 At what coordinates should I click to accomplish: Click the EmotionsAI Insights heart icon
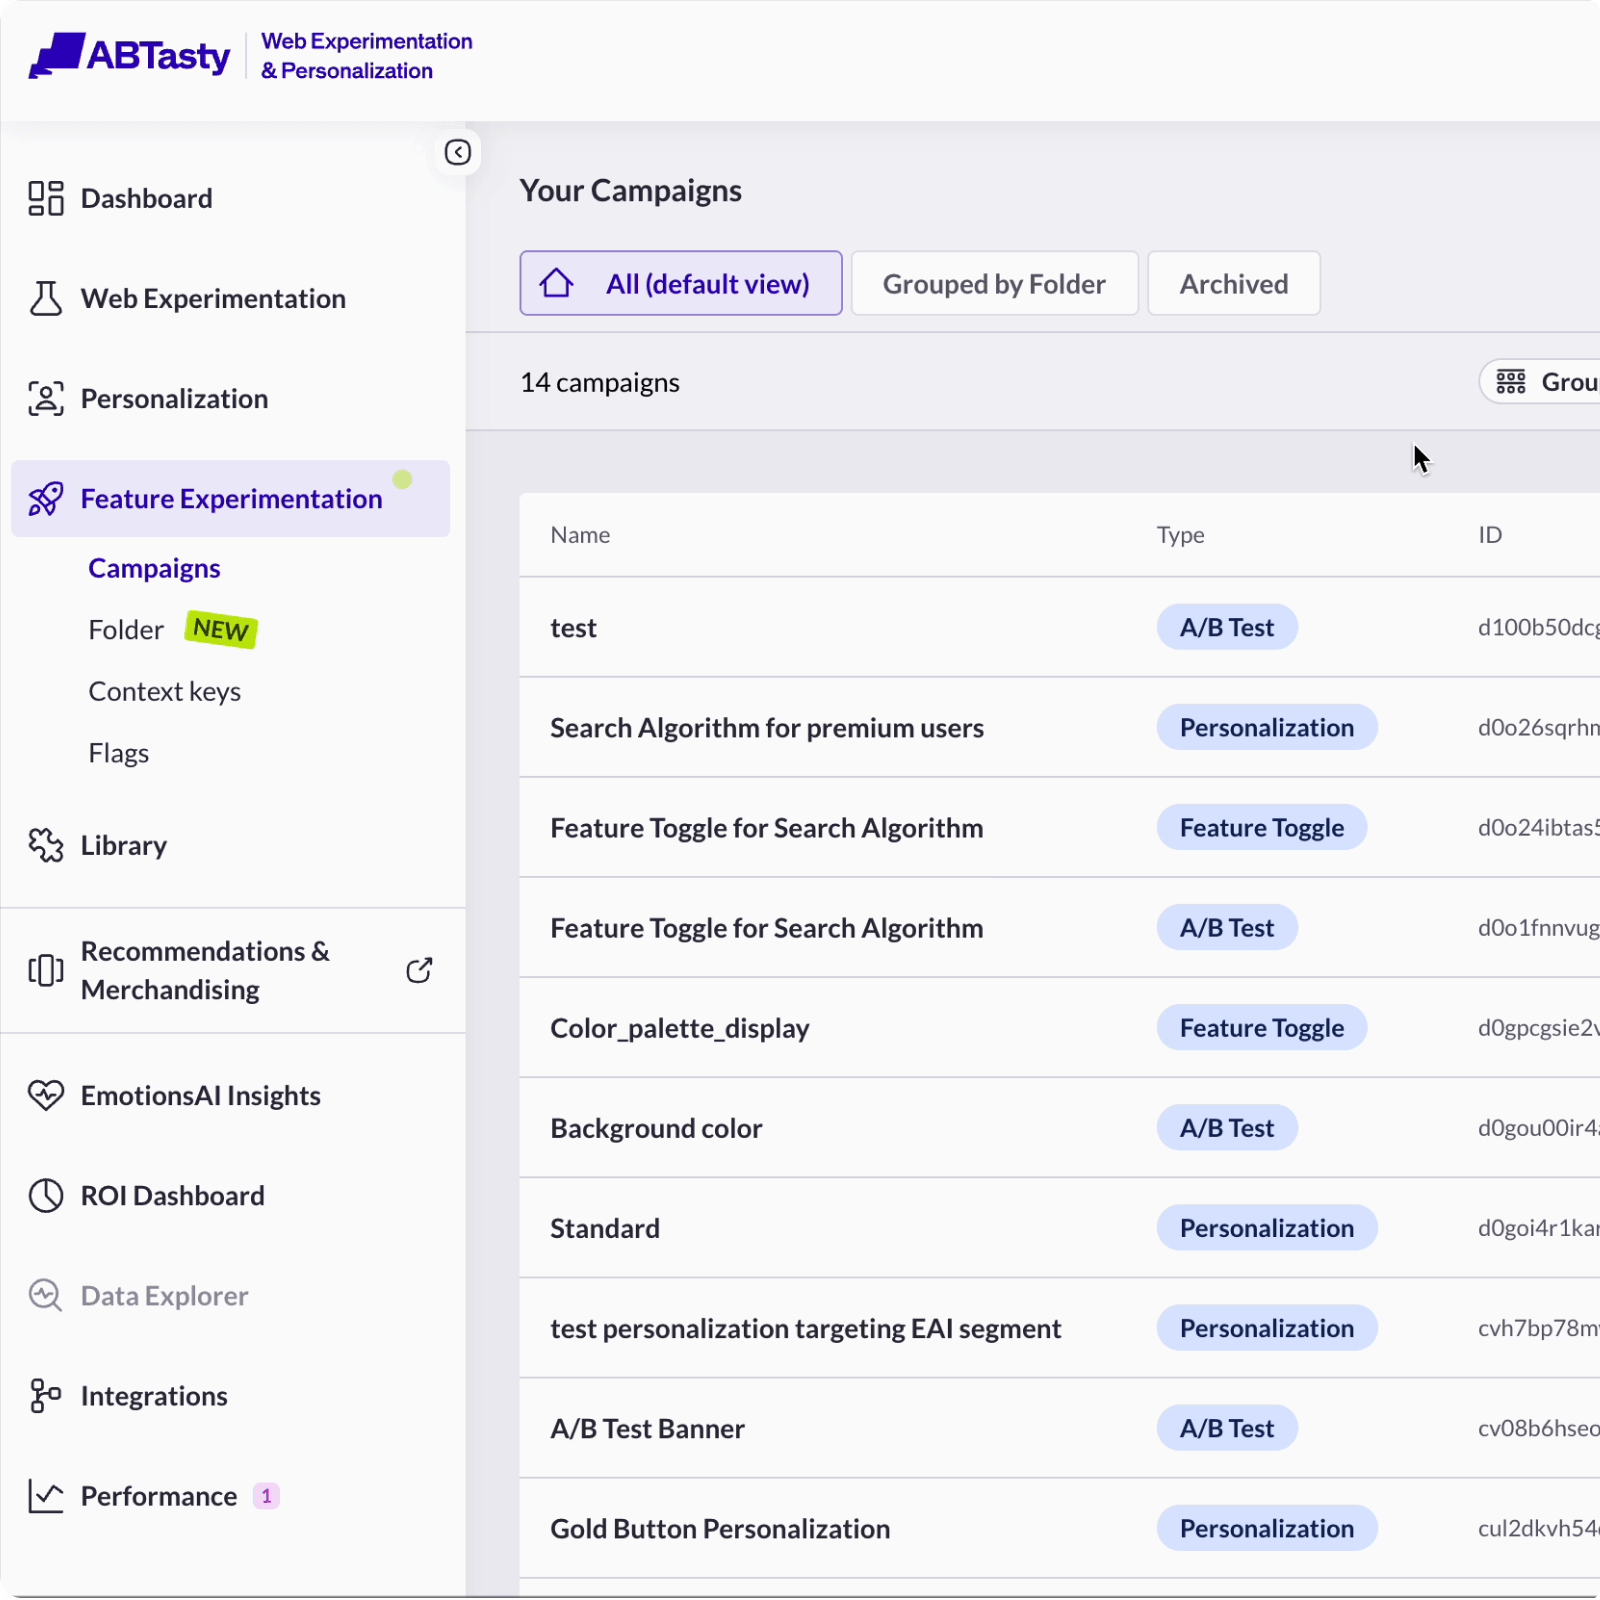pyautogui.click(x=46, y=1095)
